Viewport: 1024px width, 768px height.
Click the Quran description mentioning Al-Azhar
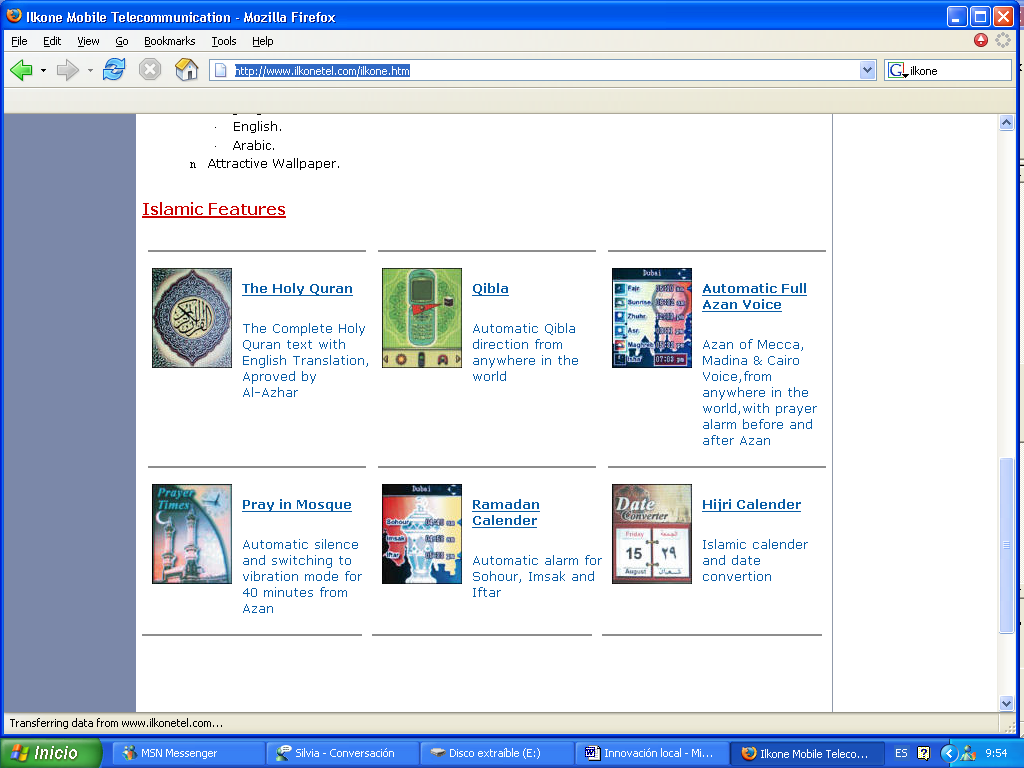point(306,360)
